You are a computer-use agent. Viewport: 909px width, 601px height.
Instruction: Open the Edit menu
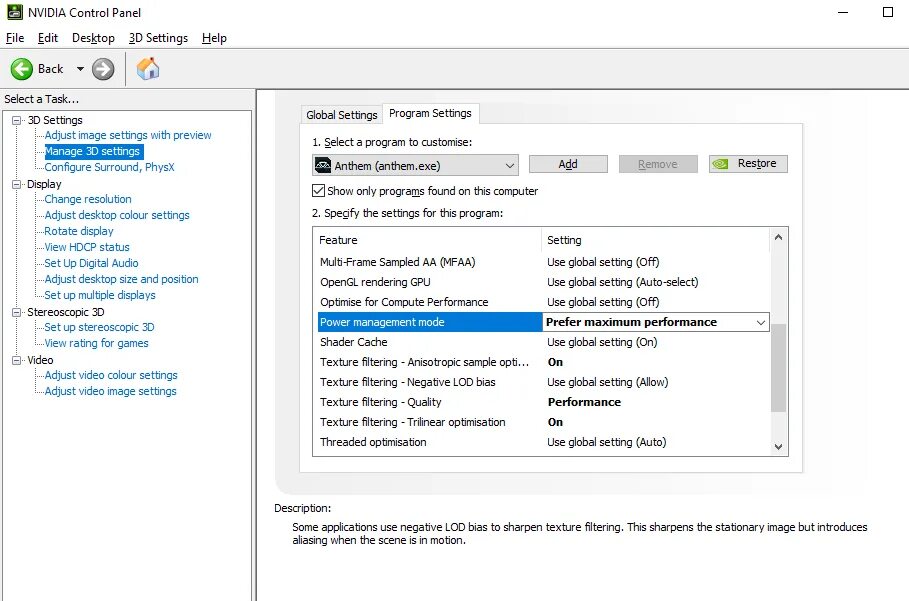48,38
